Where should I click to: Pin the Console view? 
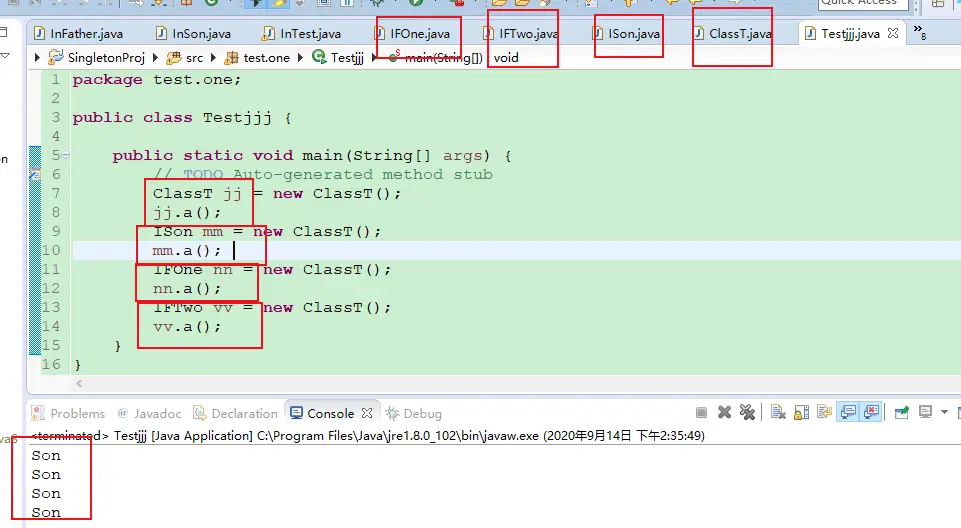tap(901, 412)
